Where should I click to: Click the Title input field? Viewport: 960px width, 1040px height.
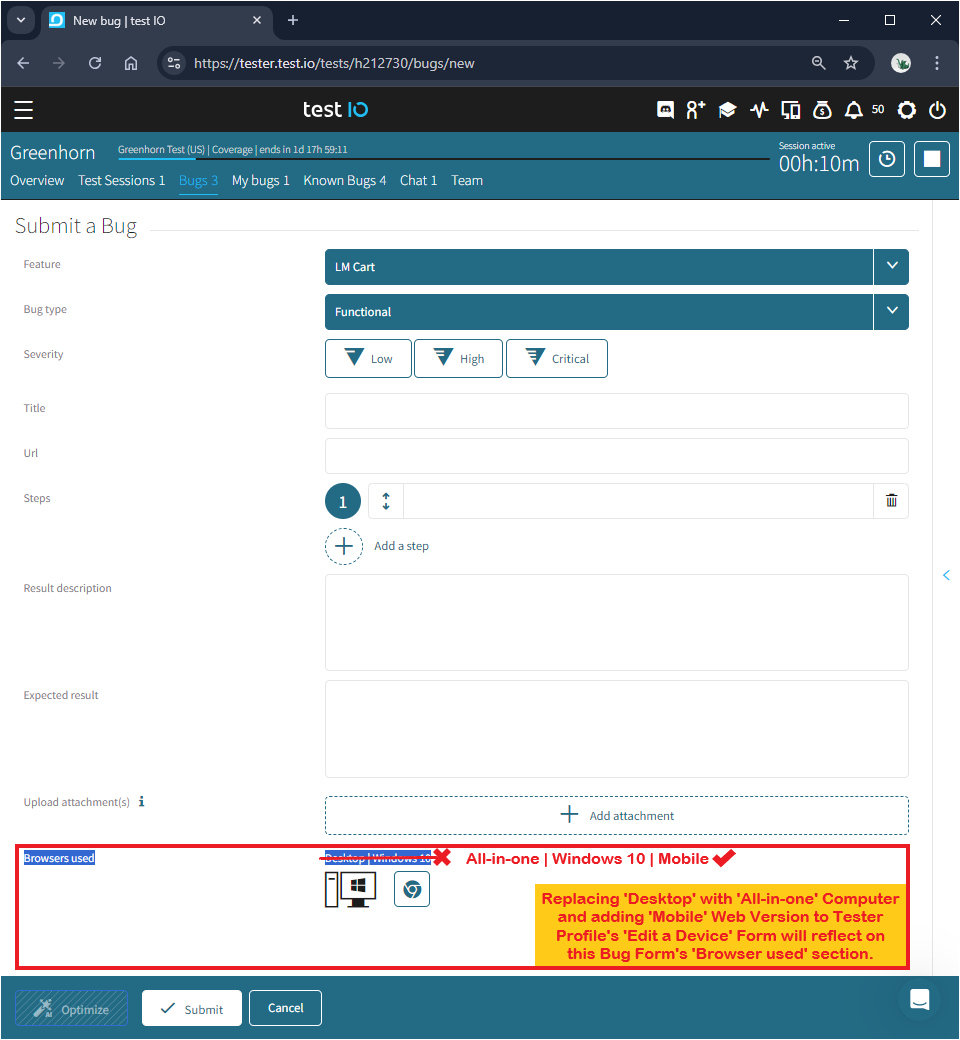(x=616, y=411)
